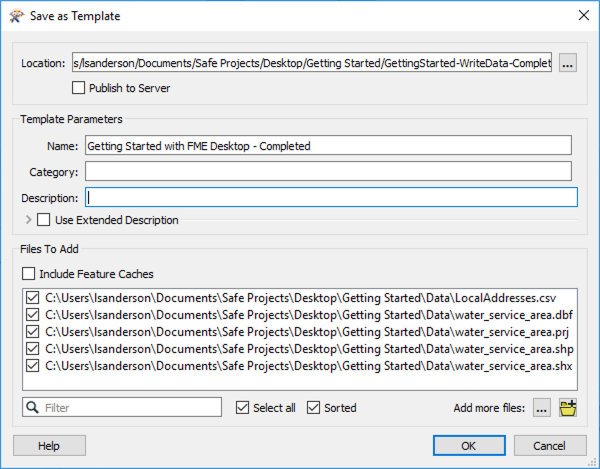Screen dimensions: 600x469
Task: Uncheck water_service_area.prj checkbox
Action: (x=33, y=332)
